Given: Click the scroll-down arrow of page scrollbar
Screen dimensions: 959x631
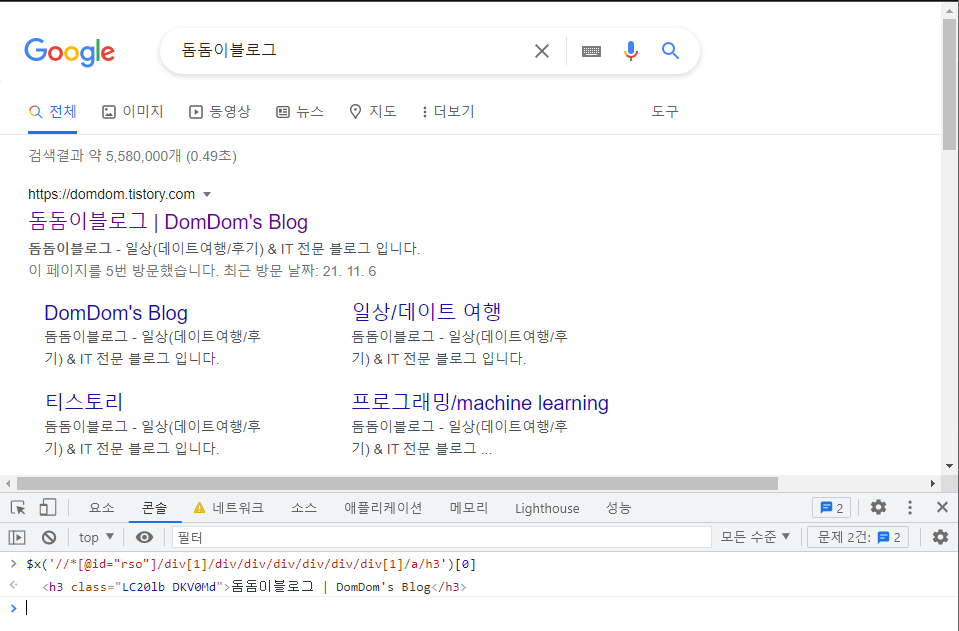Looking at the screenshot, I should tap(949, 466).
